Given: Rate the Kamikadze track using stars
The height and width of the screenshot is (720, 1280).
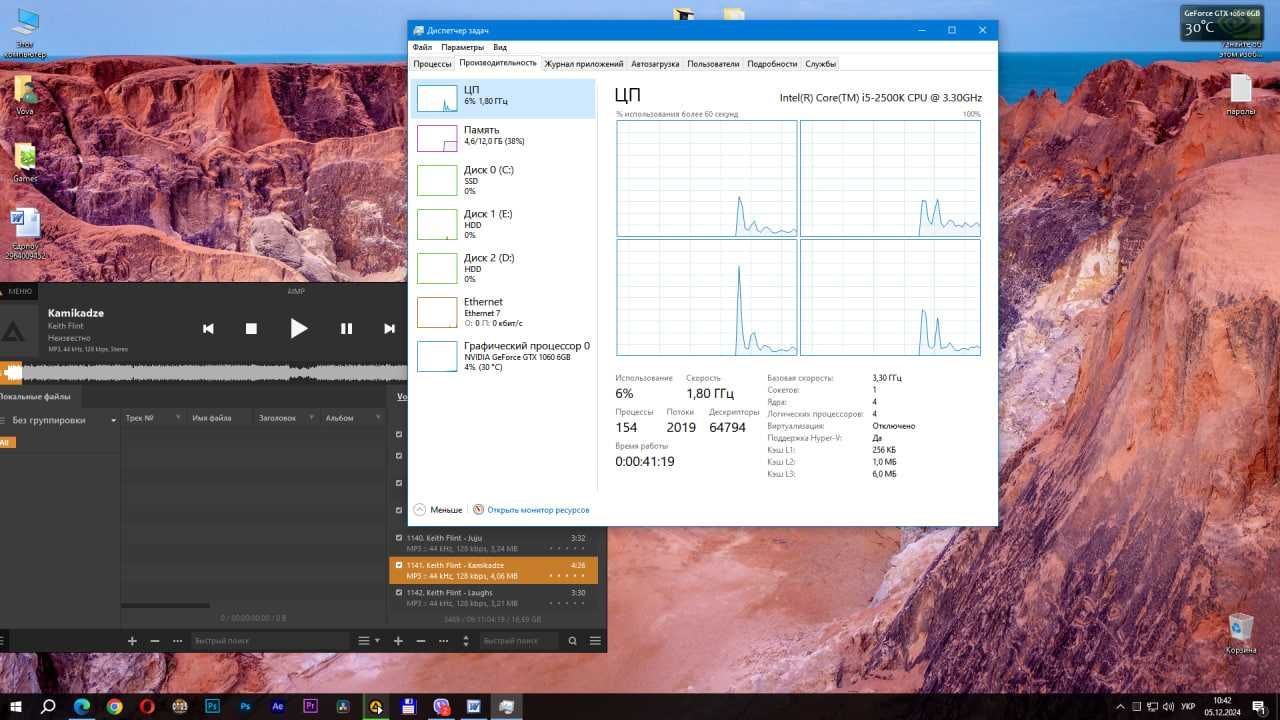Looking at the screenshot, I should pyautogui.click(x=568, y=577).
